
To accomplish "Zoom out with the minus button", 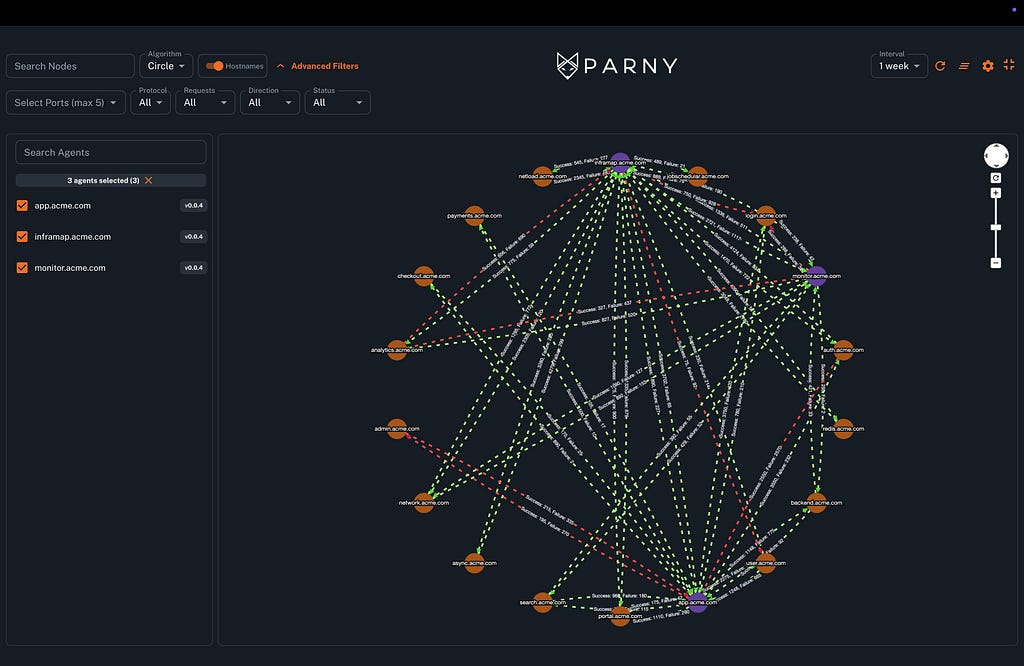I will [x=996, y=263].
